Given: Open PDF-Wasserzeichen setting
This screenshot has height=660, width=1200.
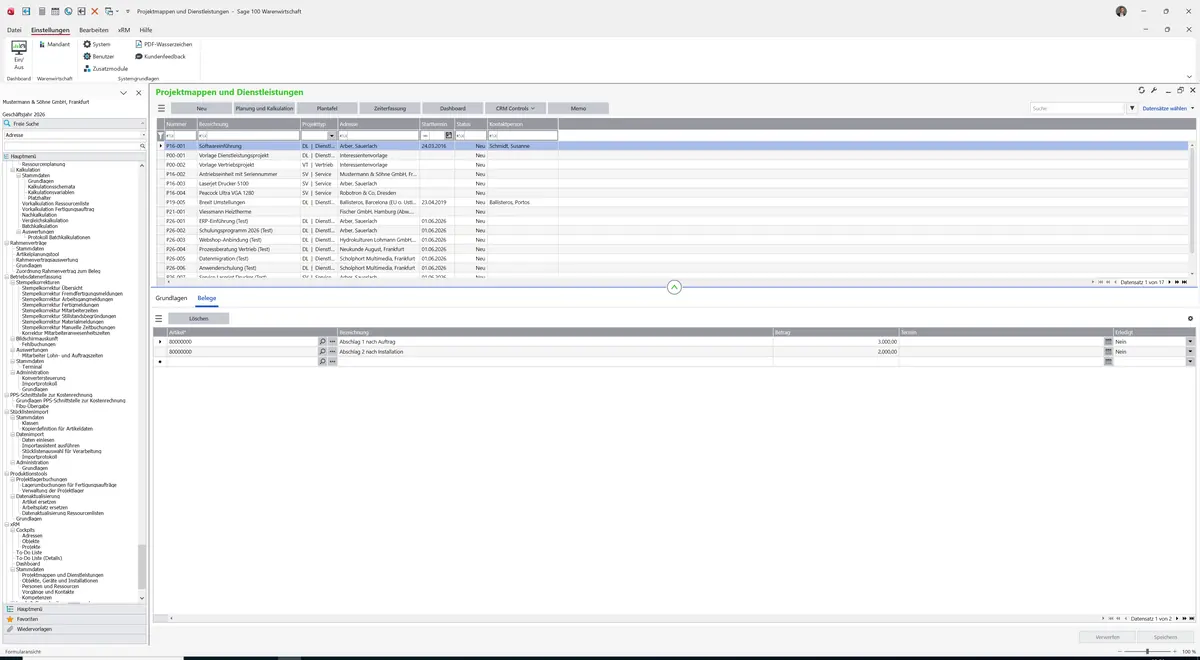Looking at the screenshot, I should coord(164,44).
